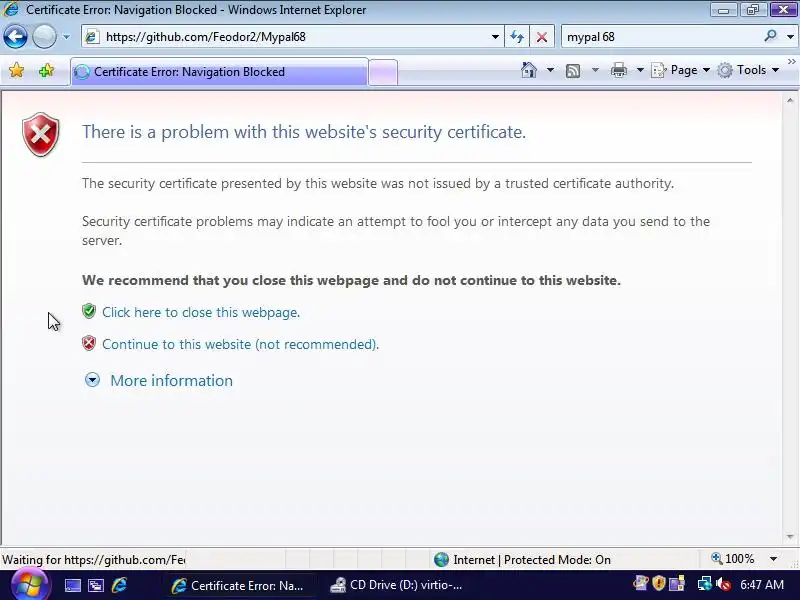Click Show Desktop quick launch icon
The image size is (800, 600).
coord(72,585)
